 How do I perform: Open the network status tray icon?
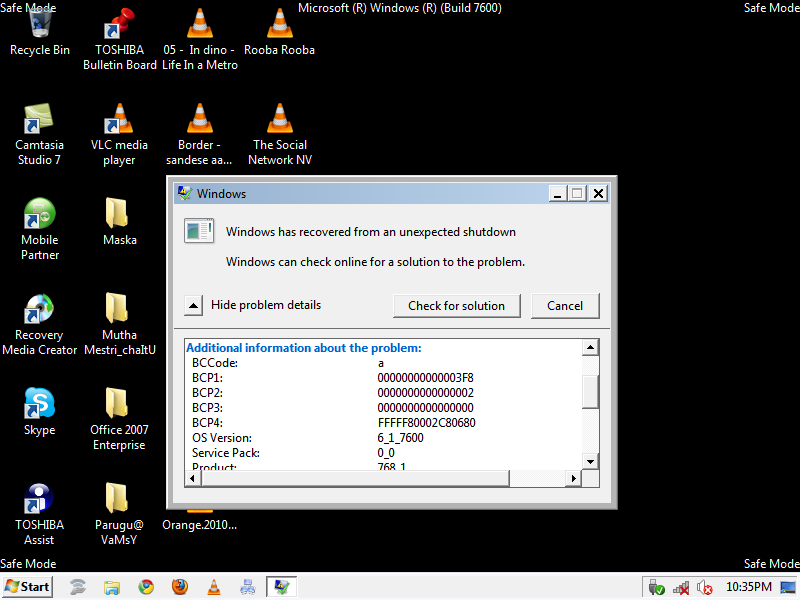coord(681,588)
